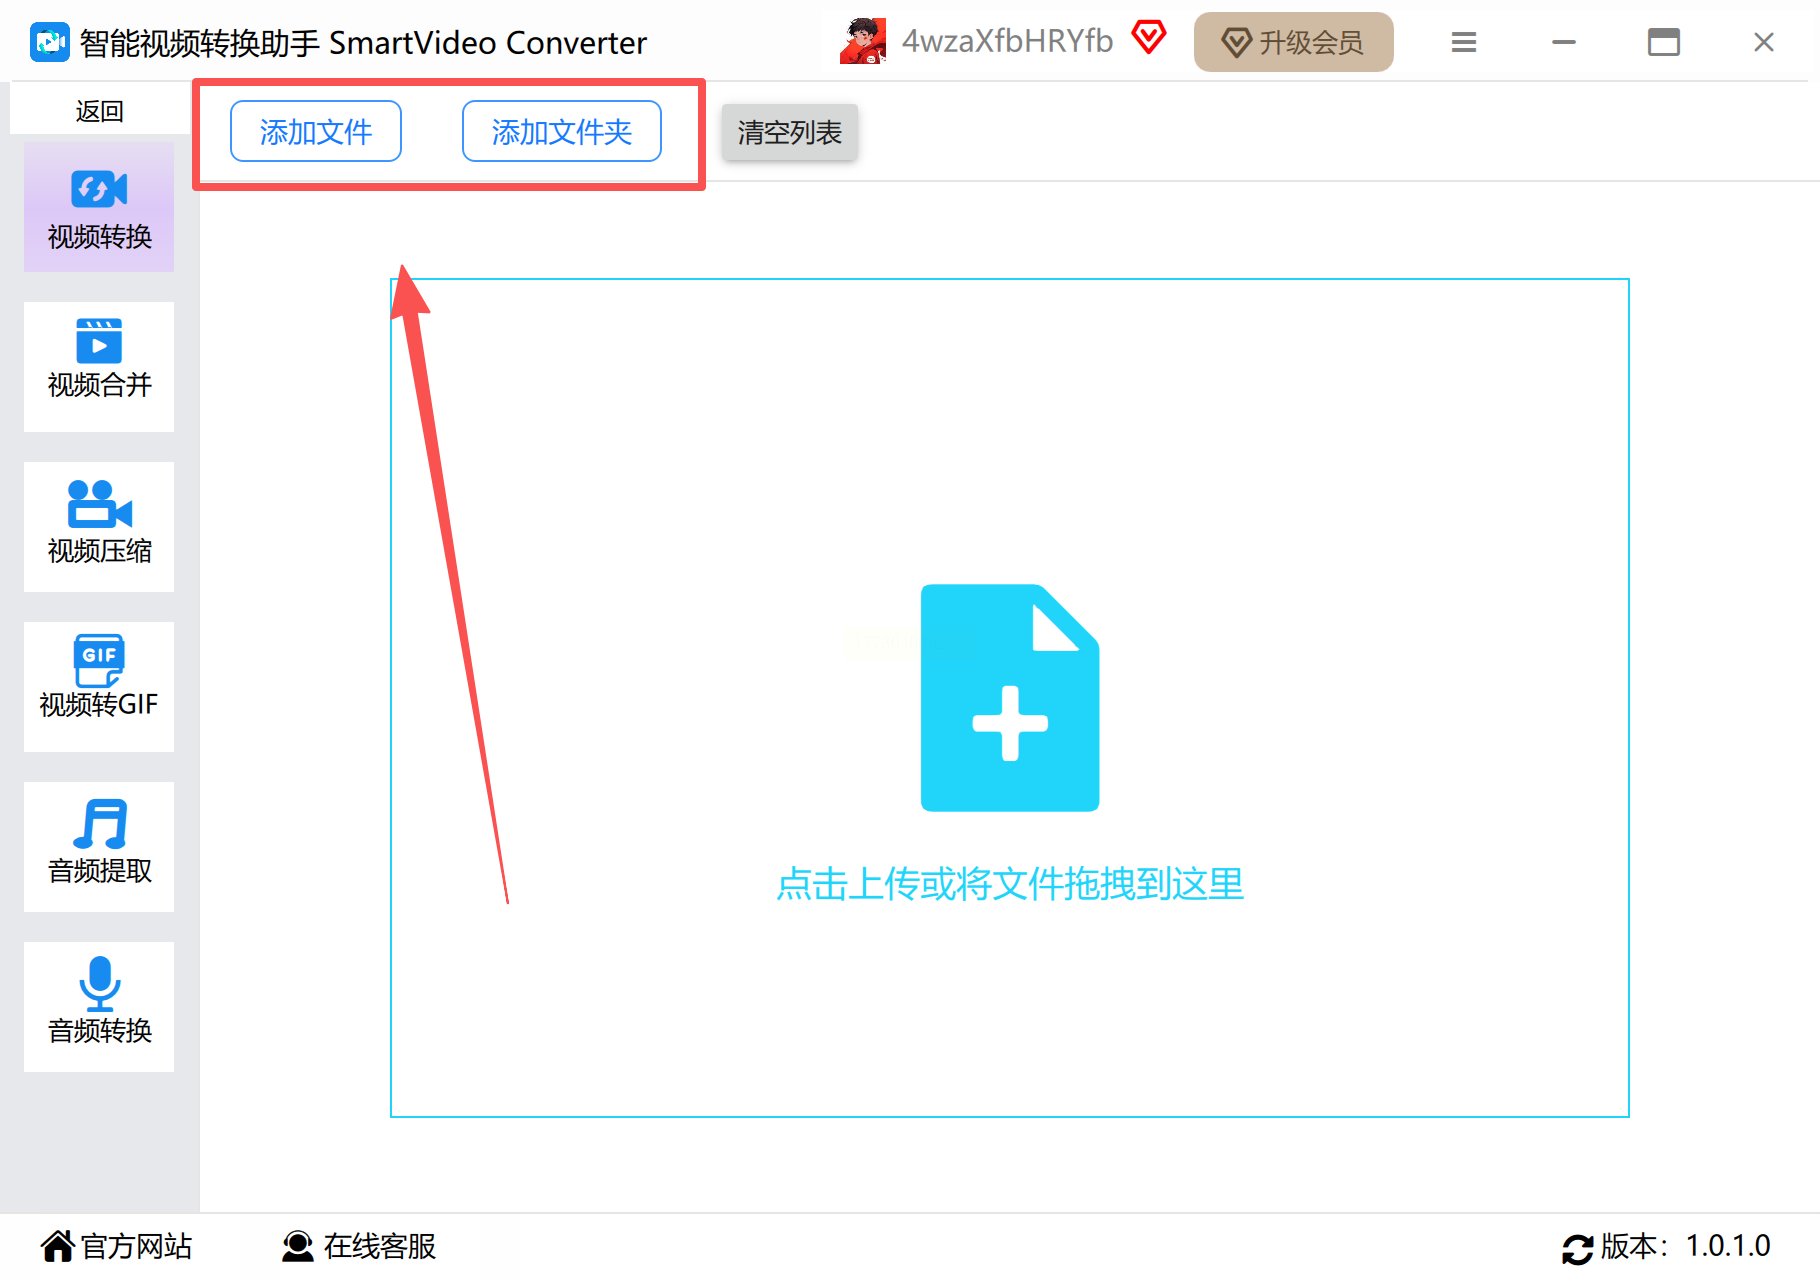The height and width of the screenshot is (1280, 1820).
Task: Open the 音频提取 audio extract tool
Action: [x=99, y=847]
